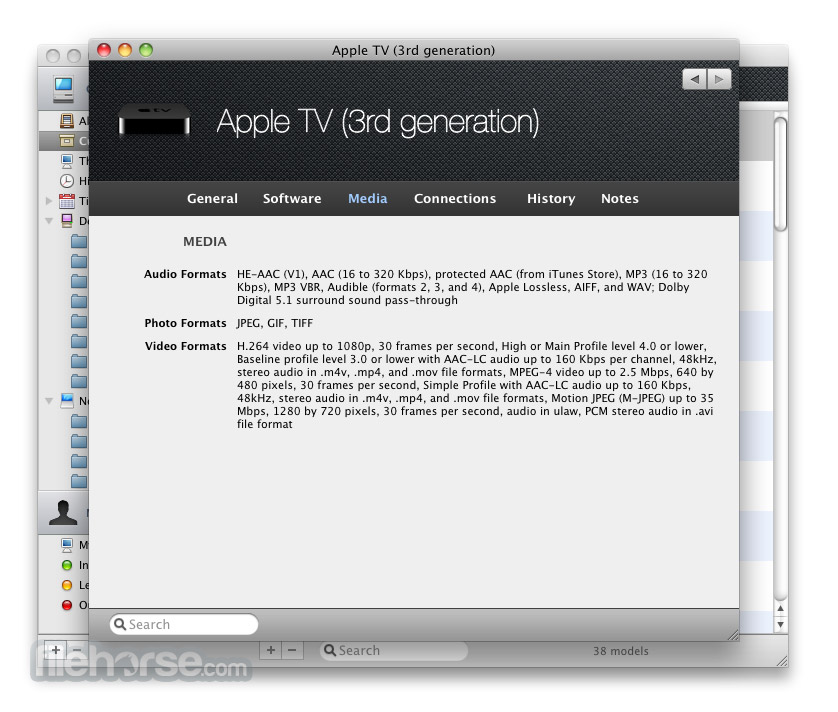Click the '38 models' status text
838x712 pixels.
[620, 651]
